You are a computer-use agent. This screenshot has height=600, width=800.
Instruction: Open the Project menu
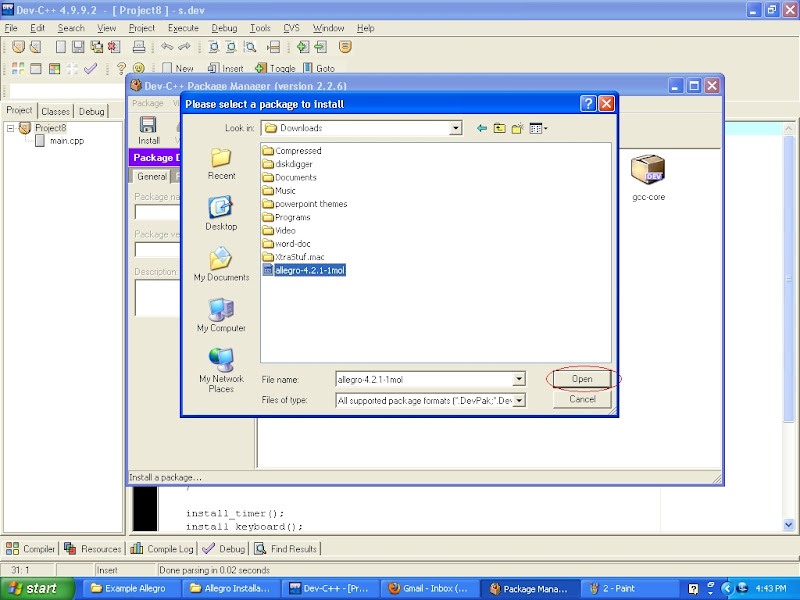(141, 28)
